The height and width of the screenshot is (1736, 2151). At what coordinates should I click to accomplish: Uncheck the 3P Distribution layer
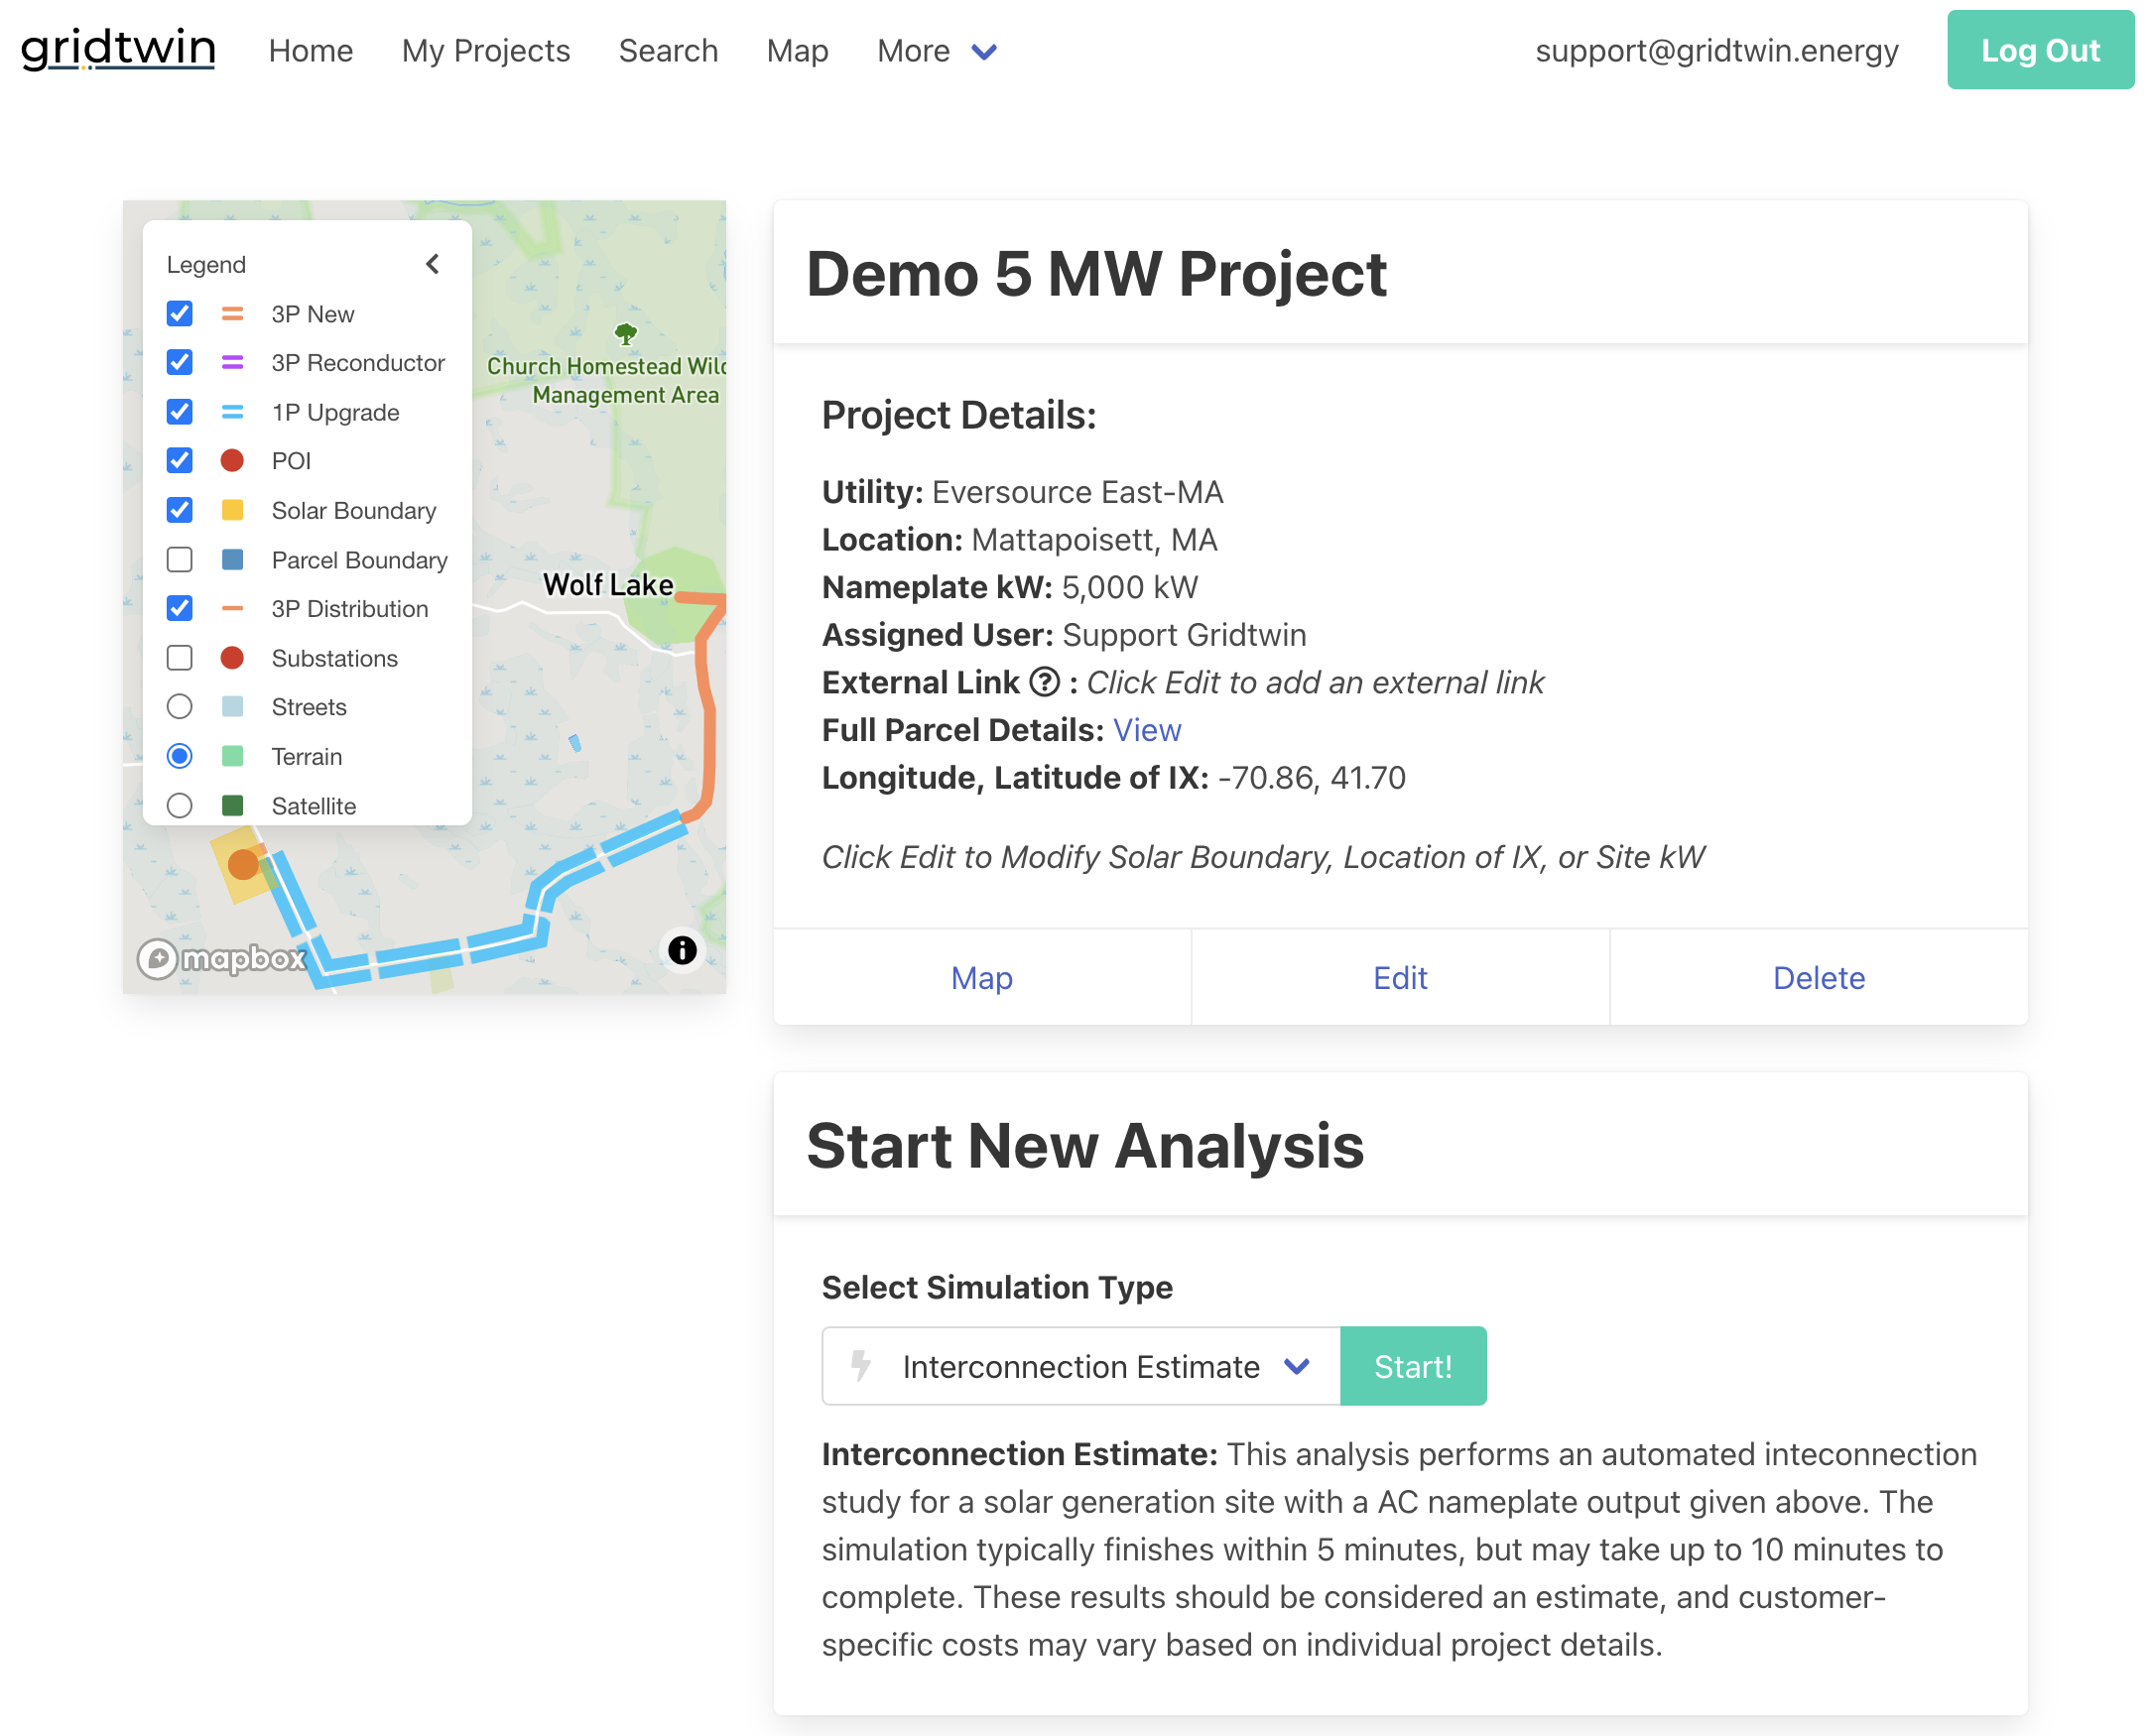pyautogui.click(x=180, y=608)
